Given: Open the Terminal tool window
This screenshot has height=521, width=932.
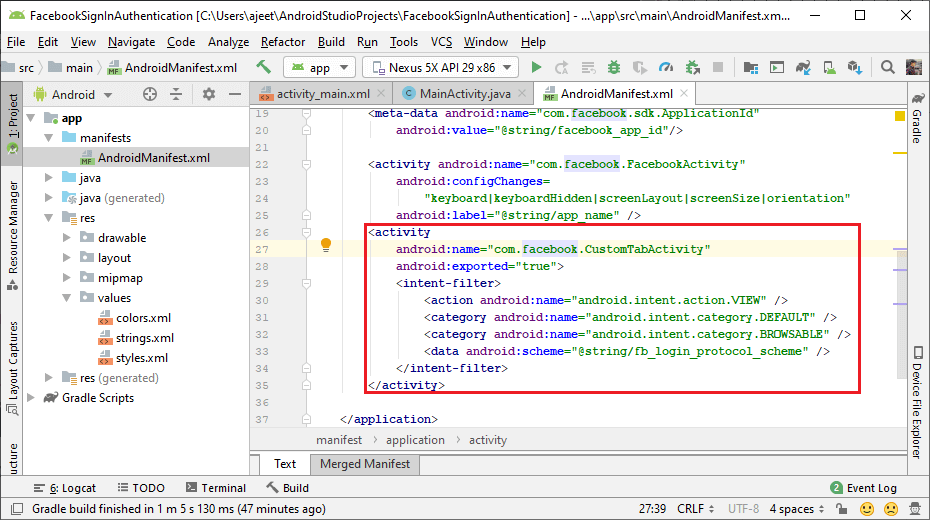Looking at the screenshot, I should 216,488.
